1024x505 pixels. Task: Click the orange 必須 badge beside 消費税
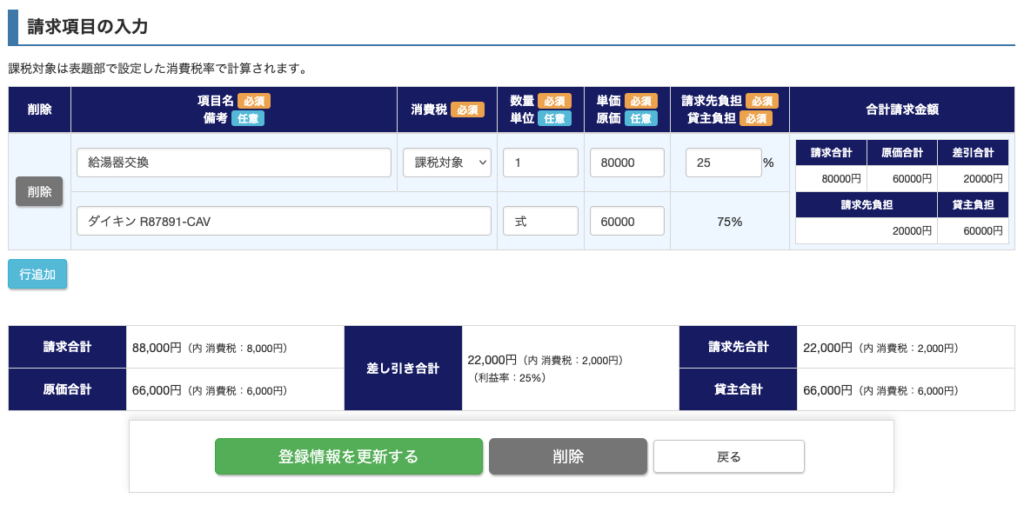coord(467,110)
